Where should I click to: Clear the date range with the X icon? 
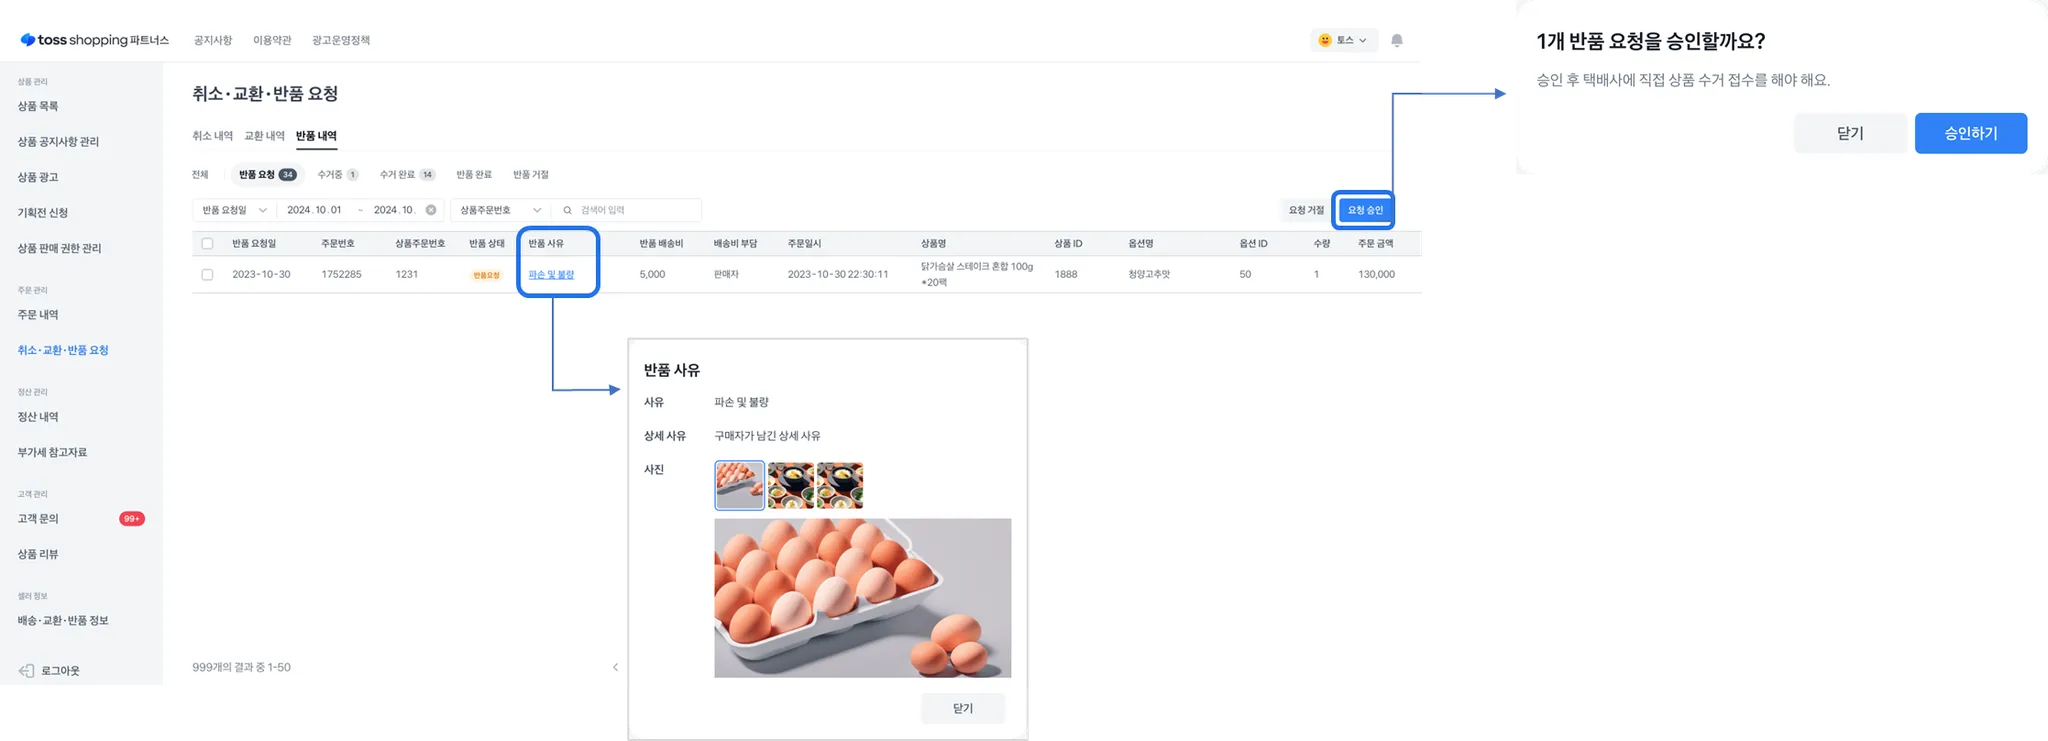pos(431,210)
